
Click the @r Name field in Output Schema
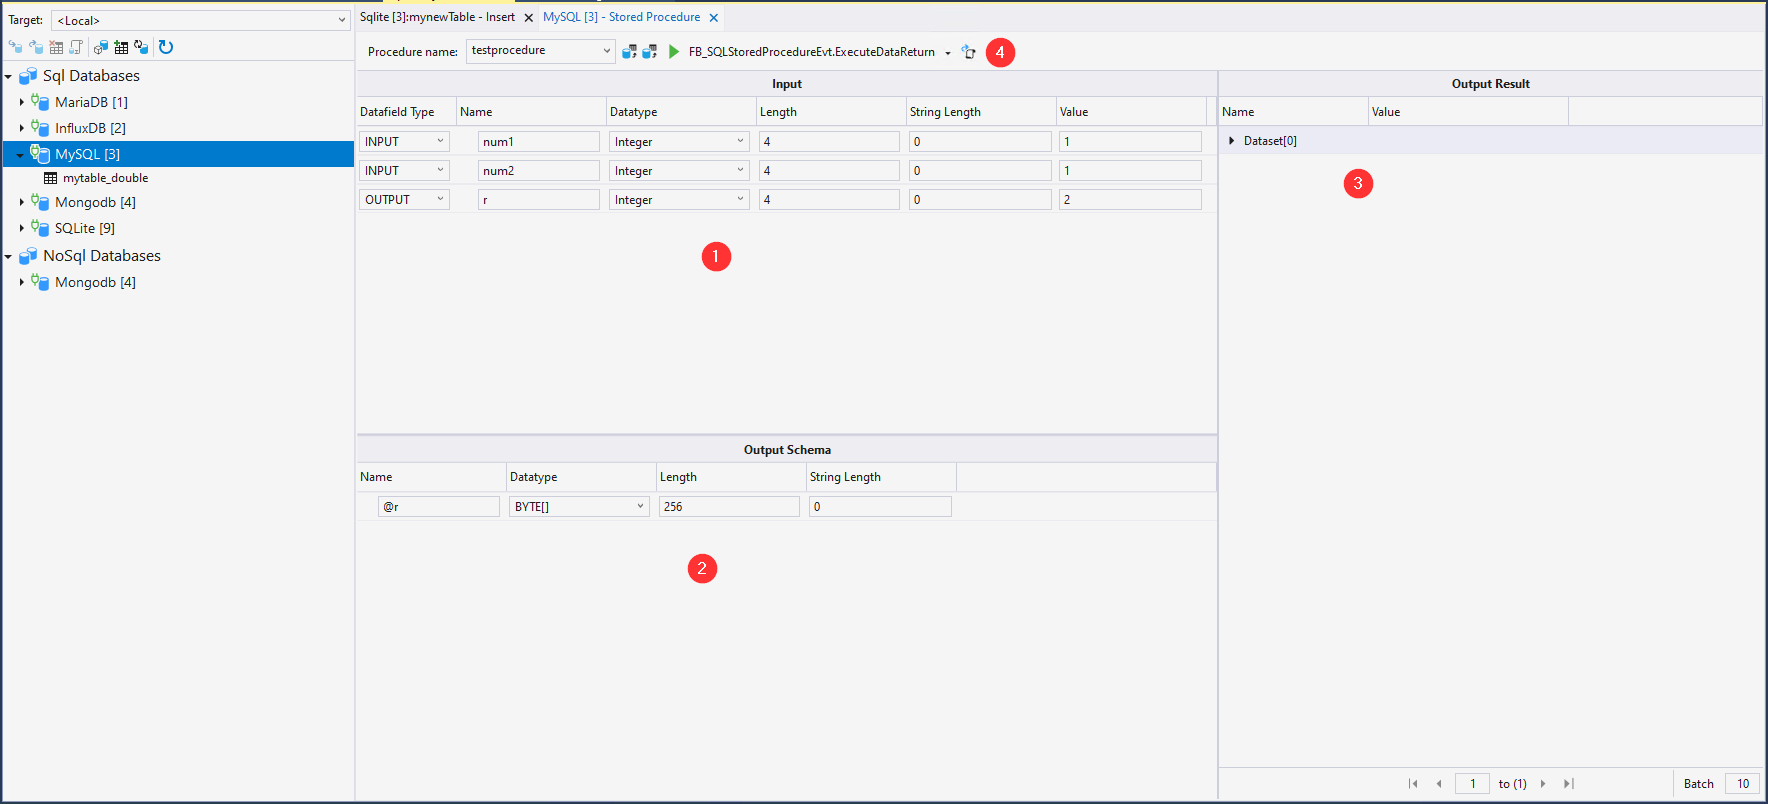439,507
